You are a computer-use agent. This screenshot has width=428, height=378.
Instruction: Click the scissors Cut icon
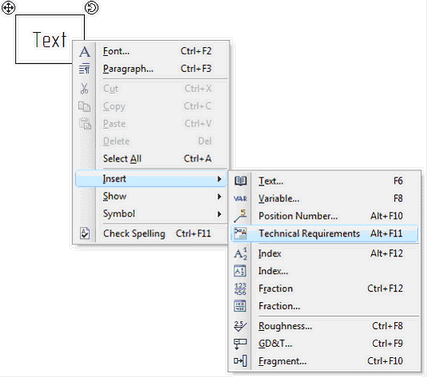point(84,89)
